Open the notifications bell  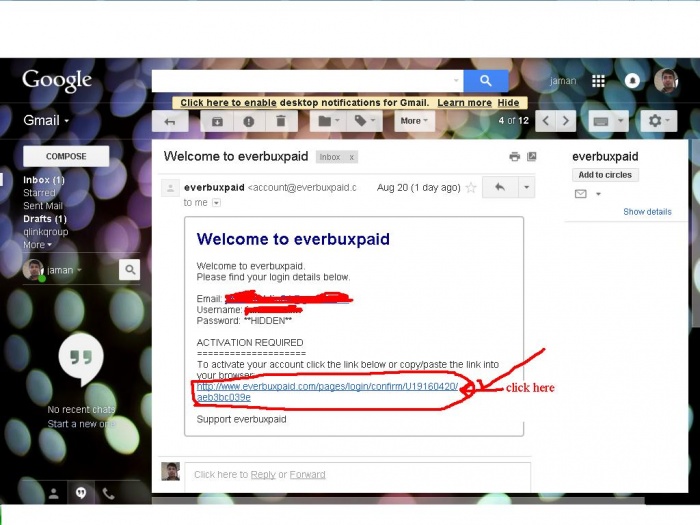click(632, 81)
